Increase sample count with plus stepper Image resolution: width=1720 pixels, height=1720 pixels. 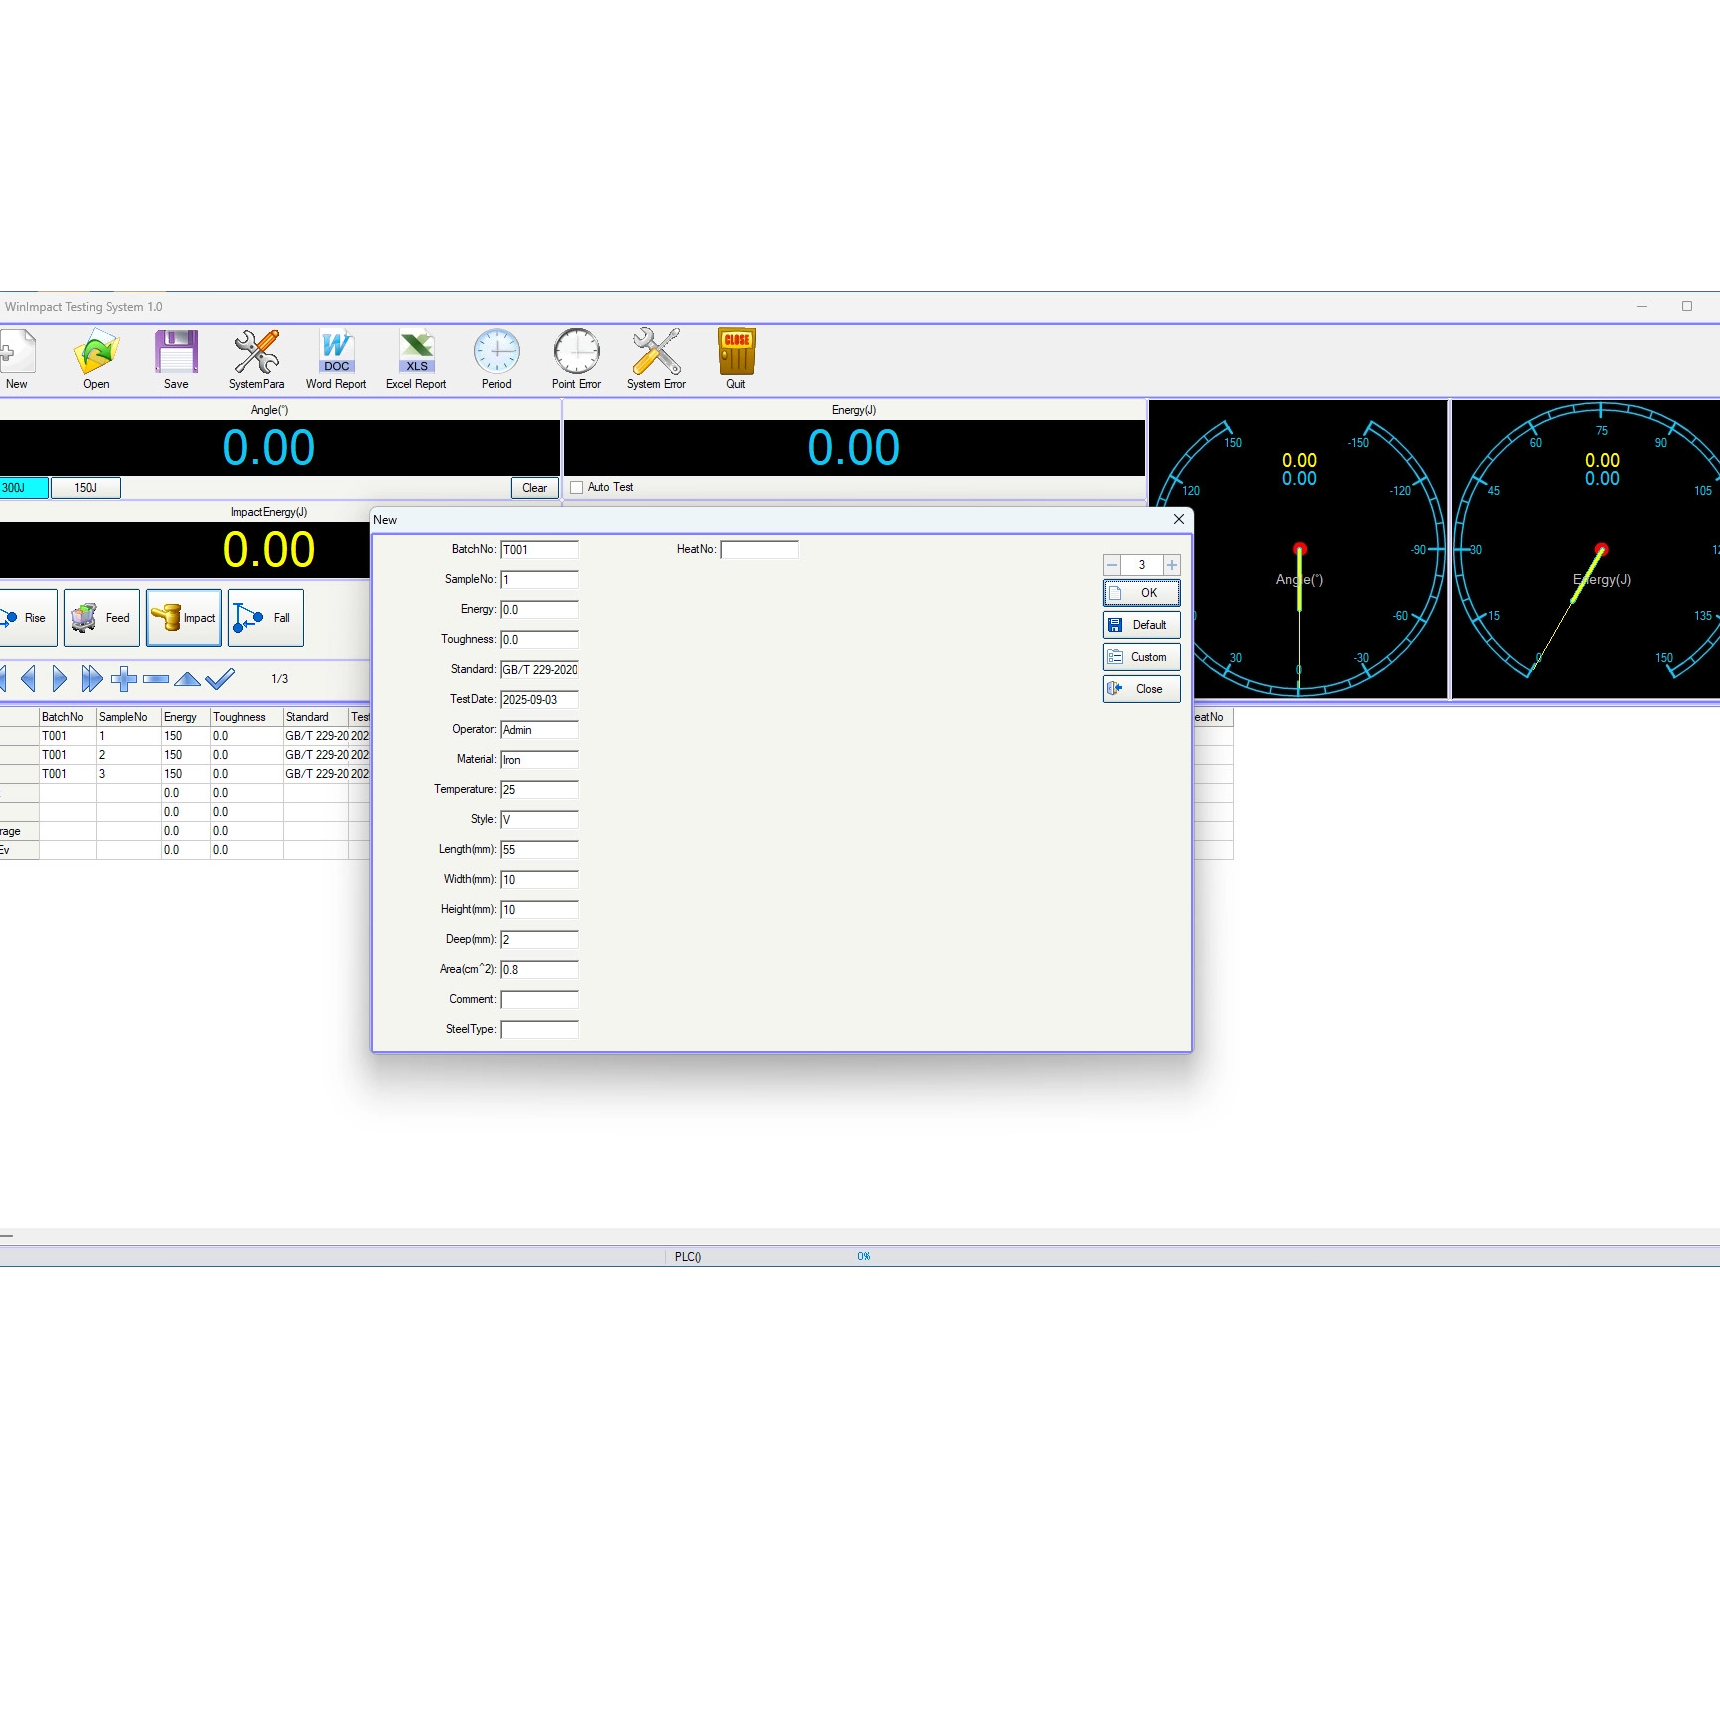coord(1172,565)
